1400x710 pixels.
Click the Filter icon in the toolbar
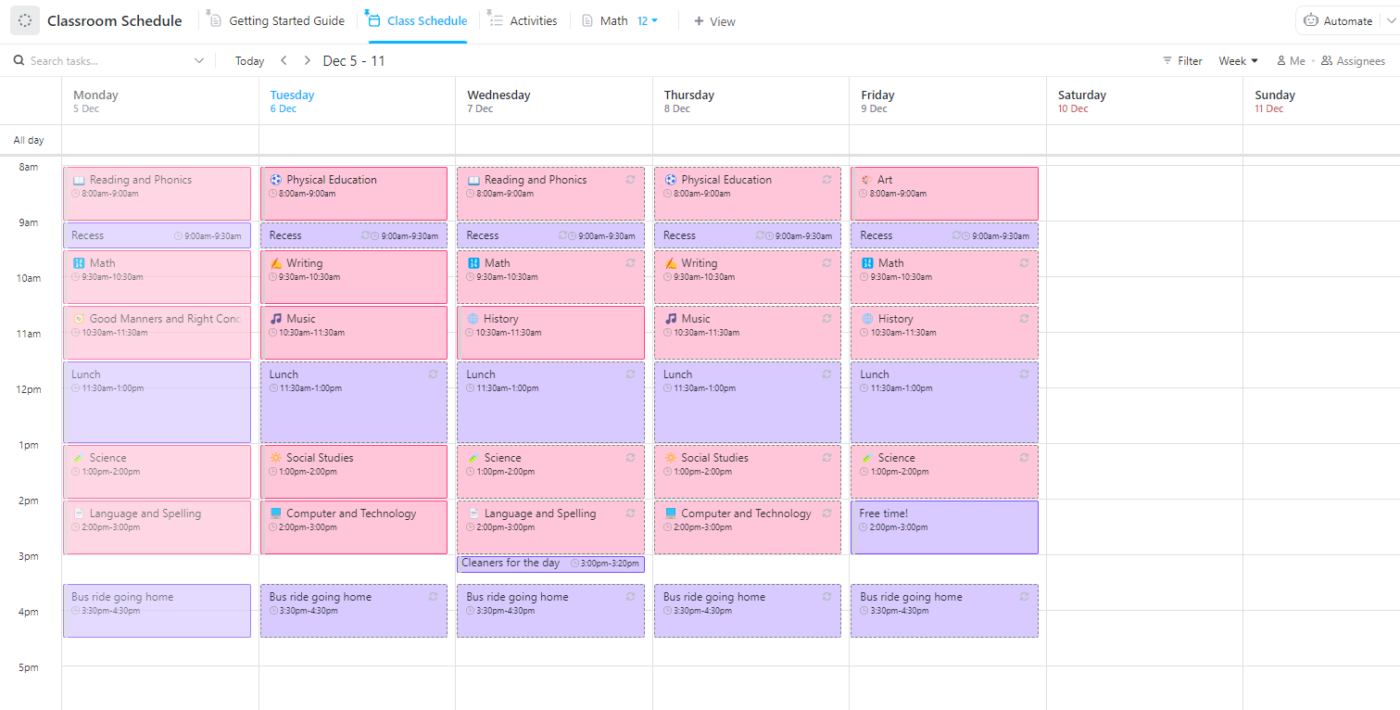click(x=1167, y=61)
